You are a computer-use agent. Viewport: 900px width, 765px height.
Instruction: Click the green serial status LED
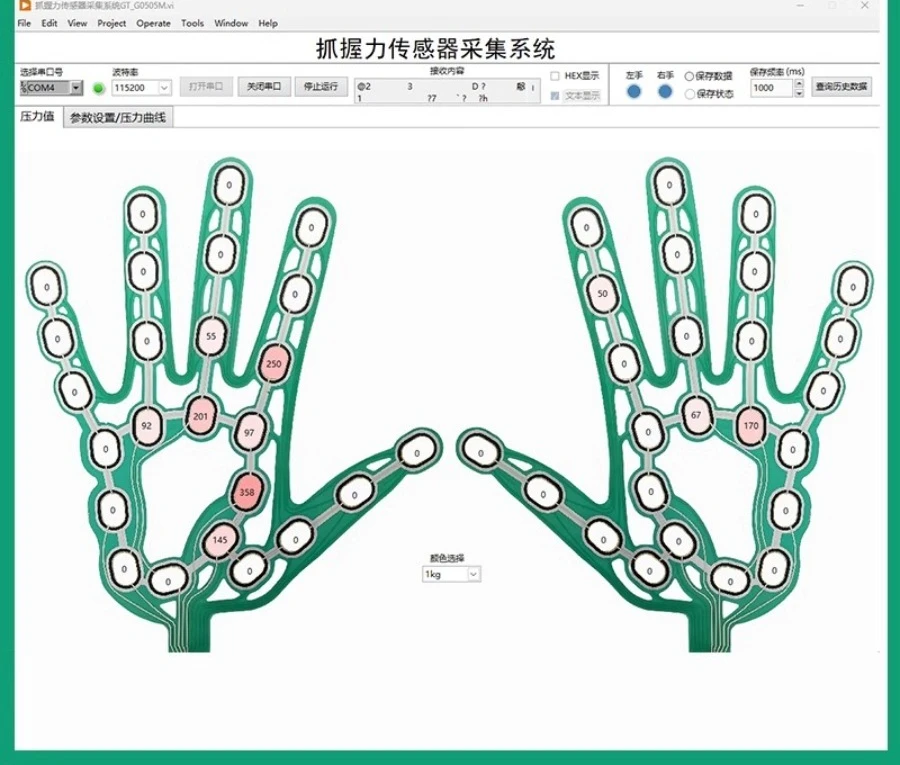pos(98,88)
